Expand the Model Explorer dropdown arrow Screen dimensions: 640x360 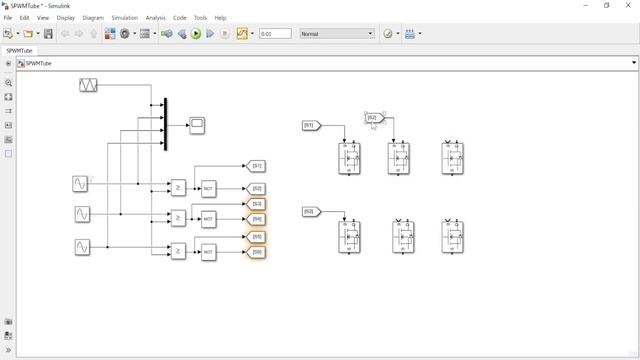click(x=155, y=33)
